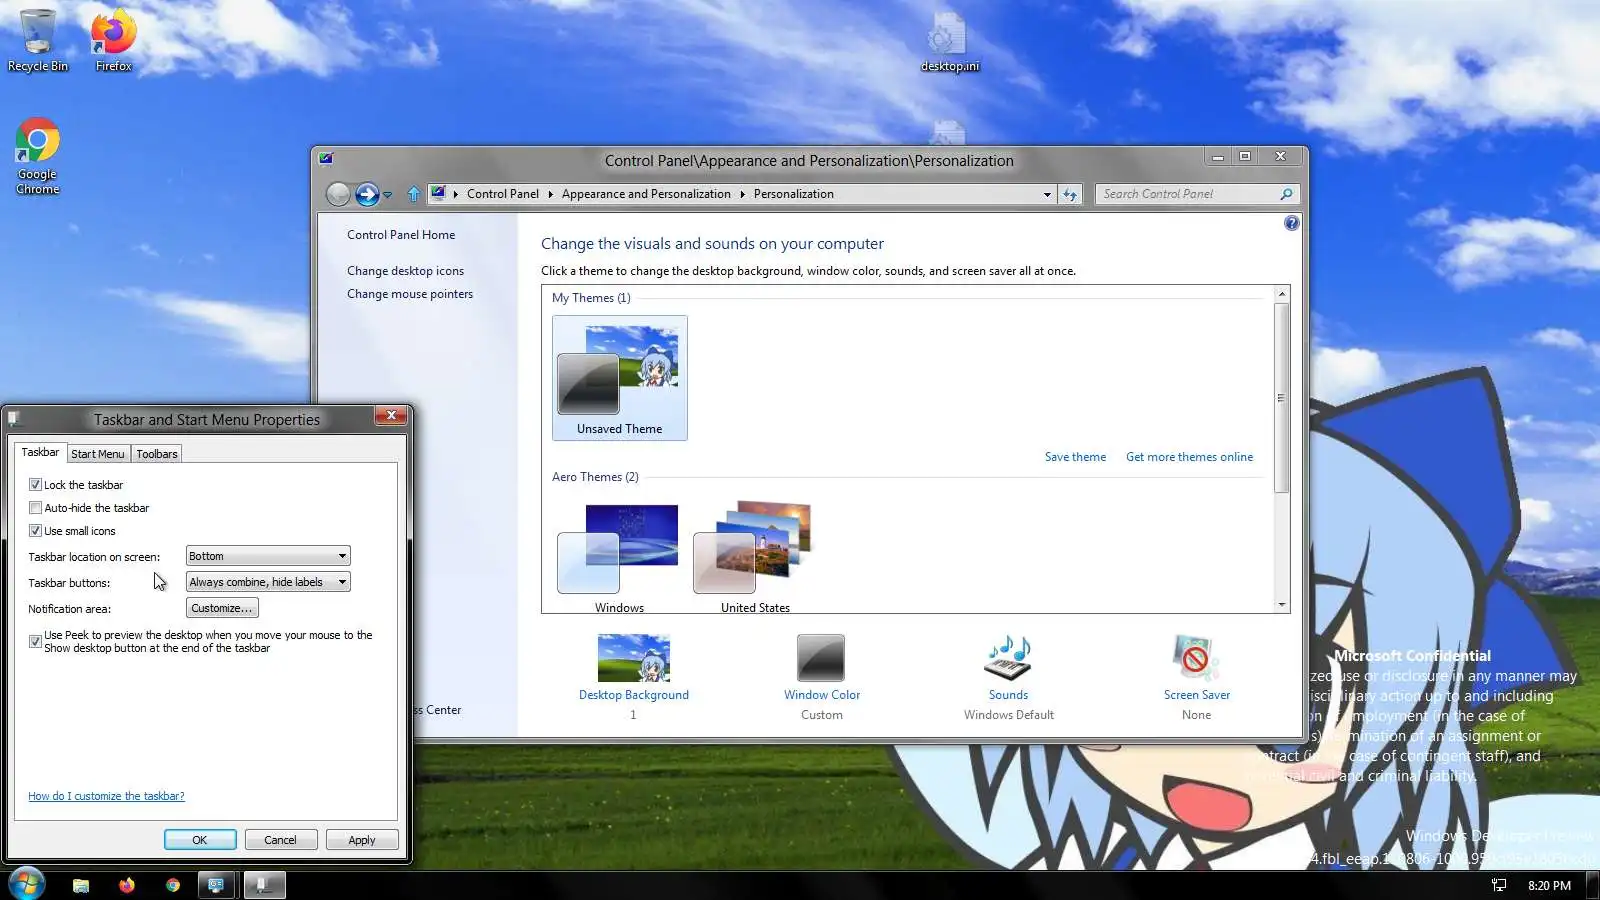Open the recent pages arrow beside Forward
Viewport: 1600px width, 900px height.
click(x=387, y=194)
